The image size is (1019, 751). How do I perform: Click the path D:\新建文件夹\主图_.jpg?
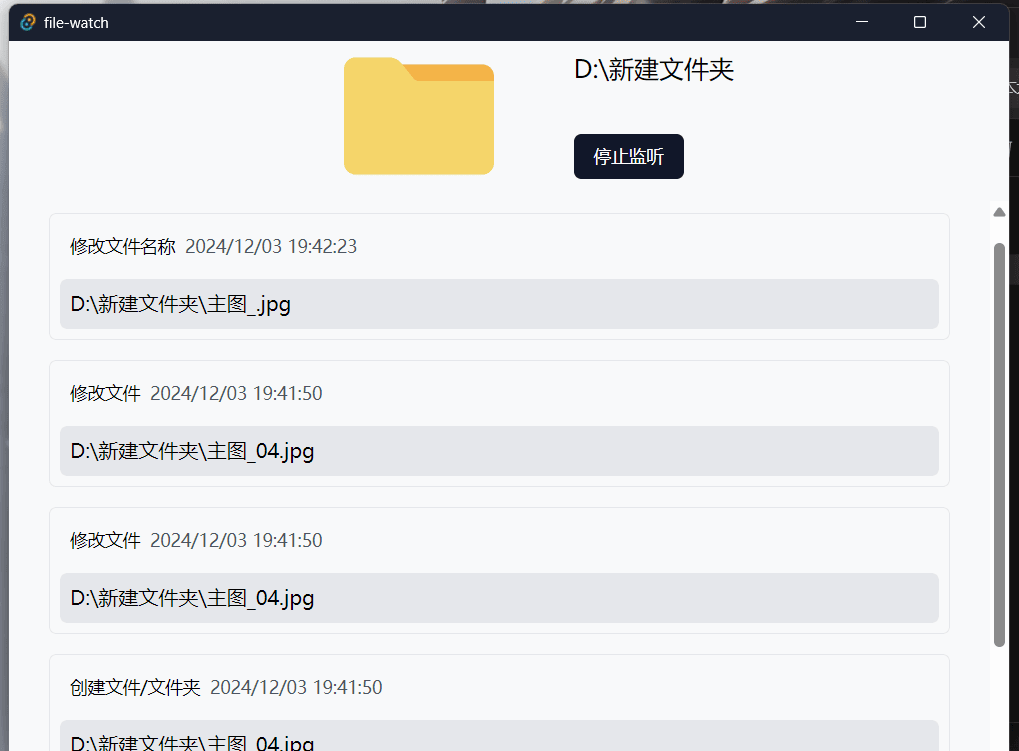[499, 304]
